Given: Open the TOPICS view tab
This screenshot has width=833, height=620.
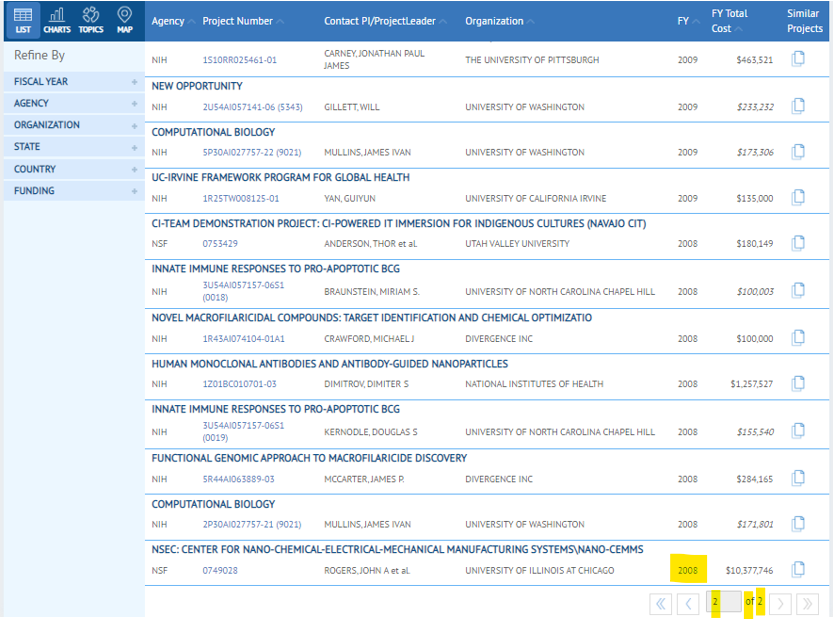Looking at the screenshot, I should coord(91,21).
